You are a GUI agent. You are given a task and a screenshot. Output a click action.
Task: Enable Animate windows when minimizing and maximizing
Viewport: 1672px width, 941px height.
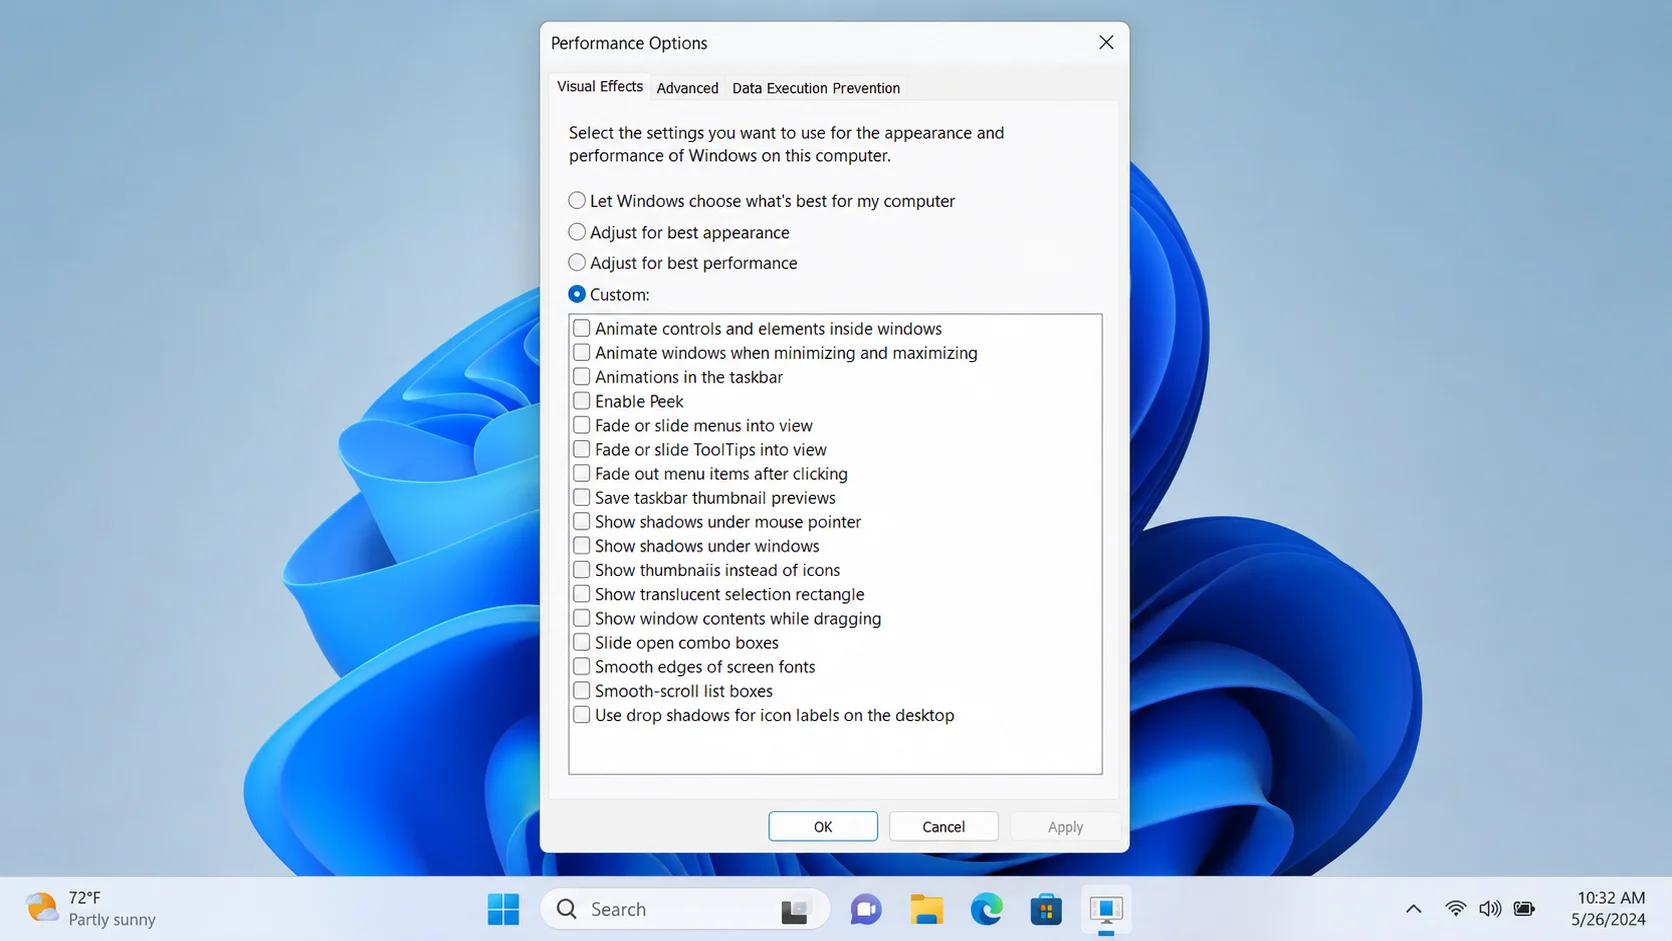click(581, 352)
